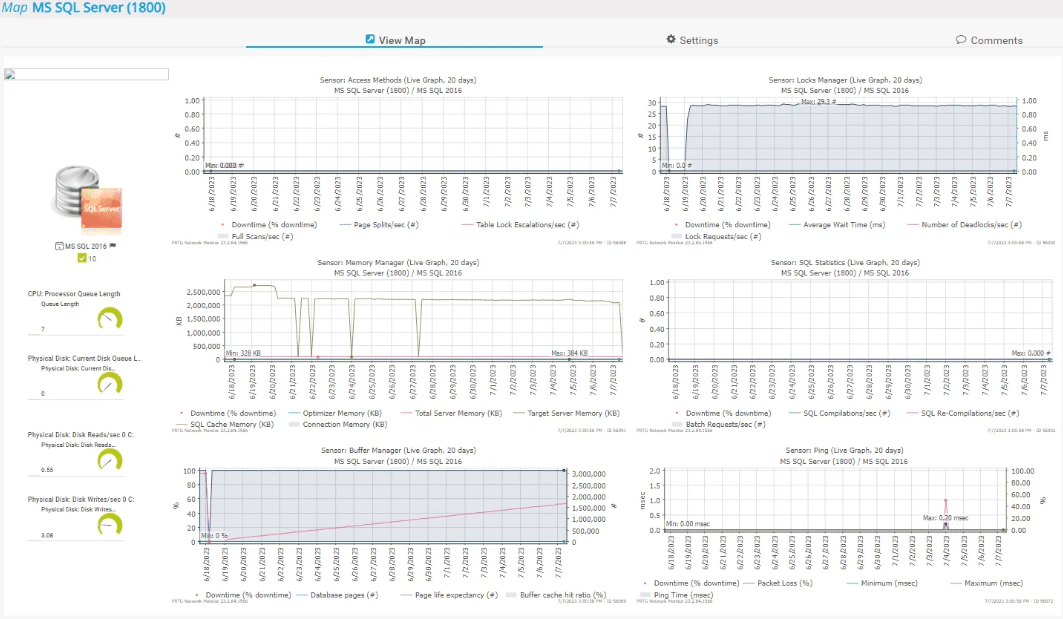Click the Current Disk Queue Length gauge

[x=109, y=384]
